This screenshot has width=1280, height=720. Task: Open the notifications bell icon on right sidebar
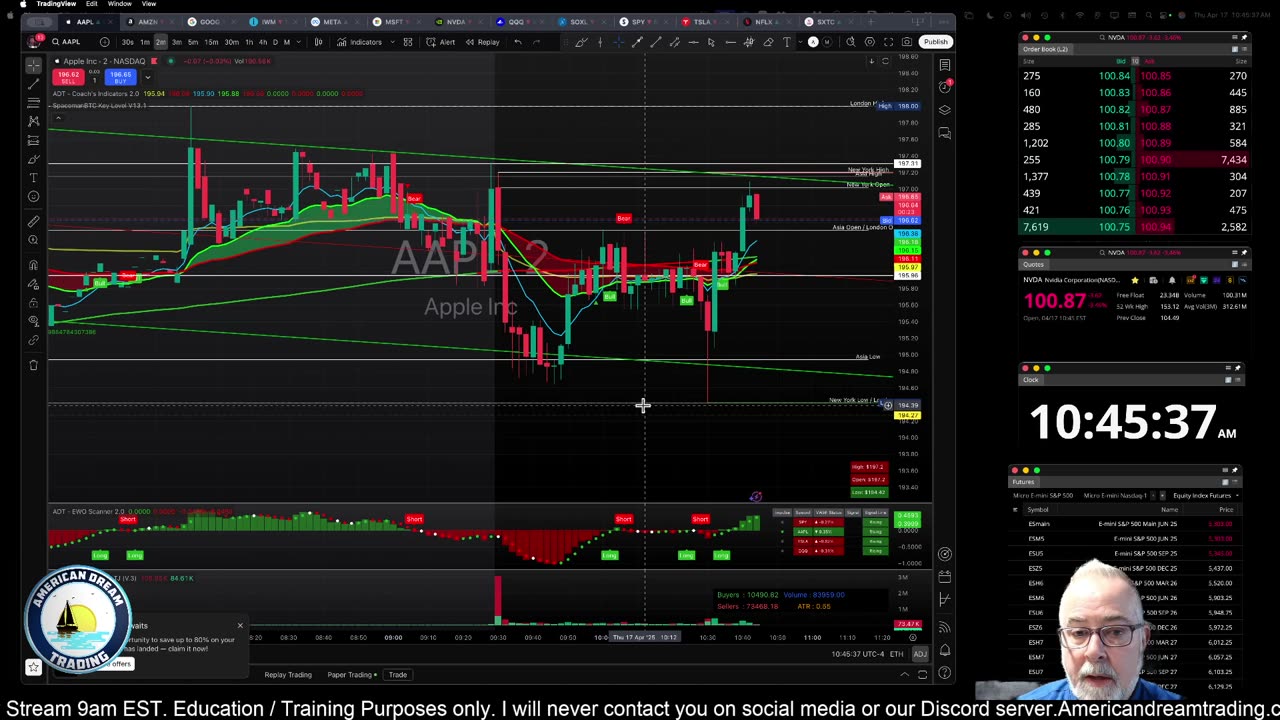[x=944, y=650]
